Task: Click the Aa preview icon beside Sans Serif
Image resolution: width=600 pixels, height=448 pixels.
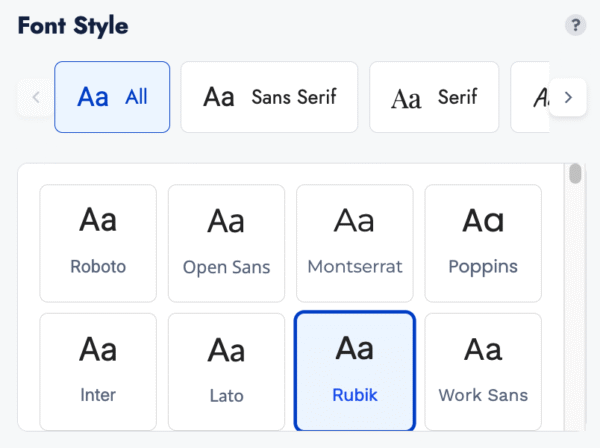Action: coord(219,97)
